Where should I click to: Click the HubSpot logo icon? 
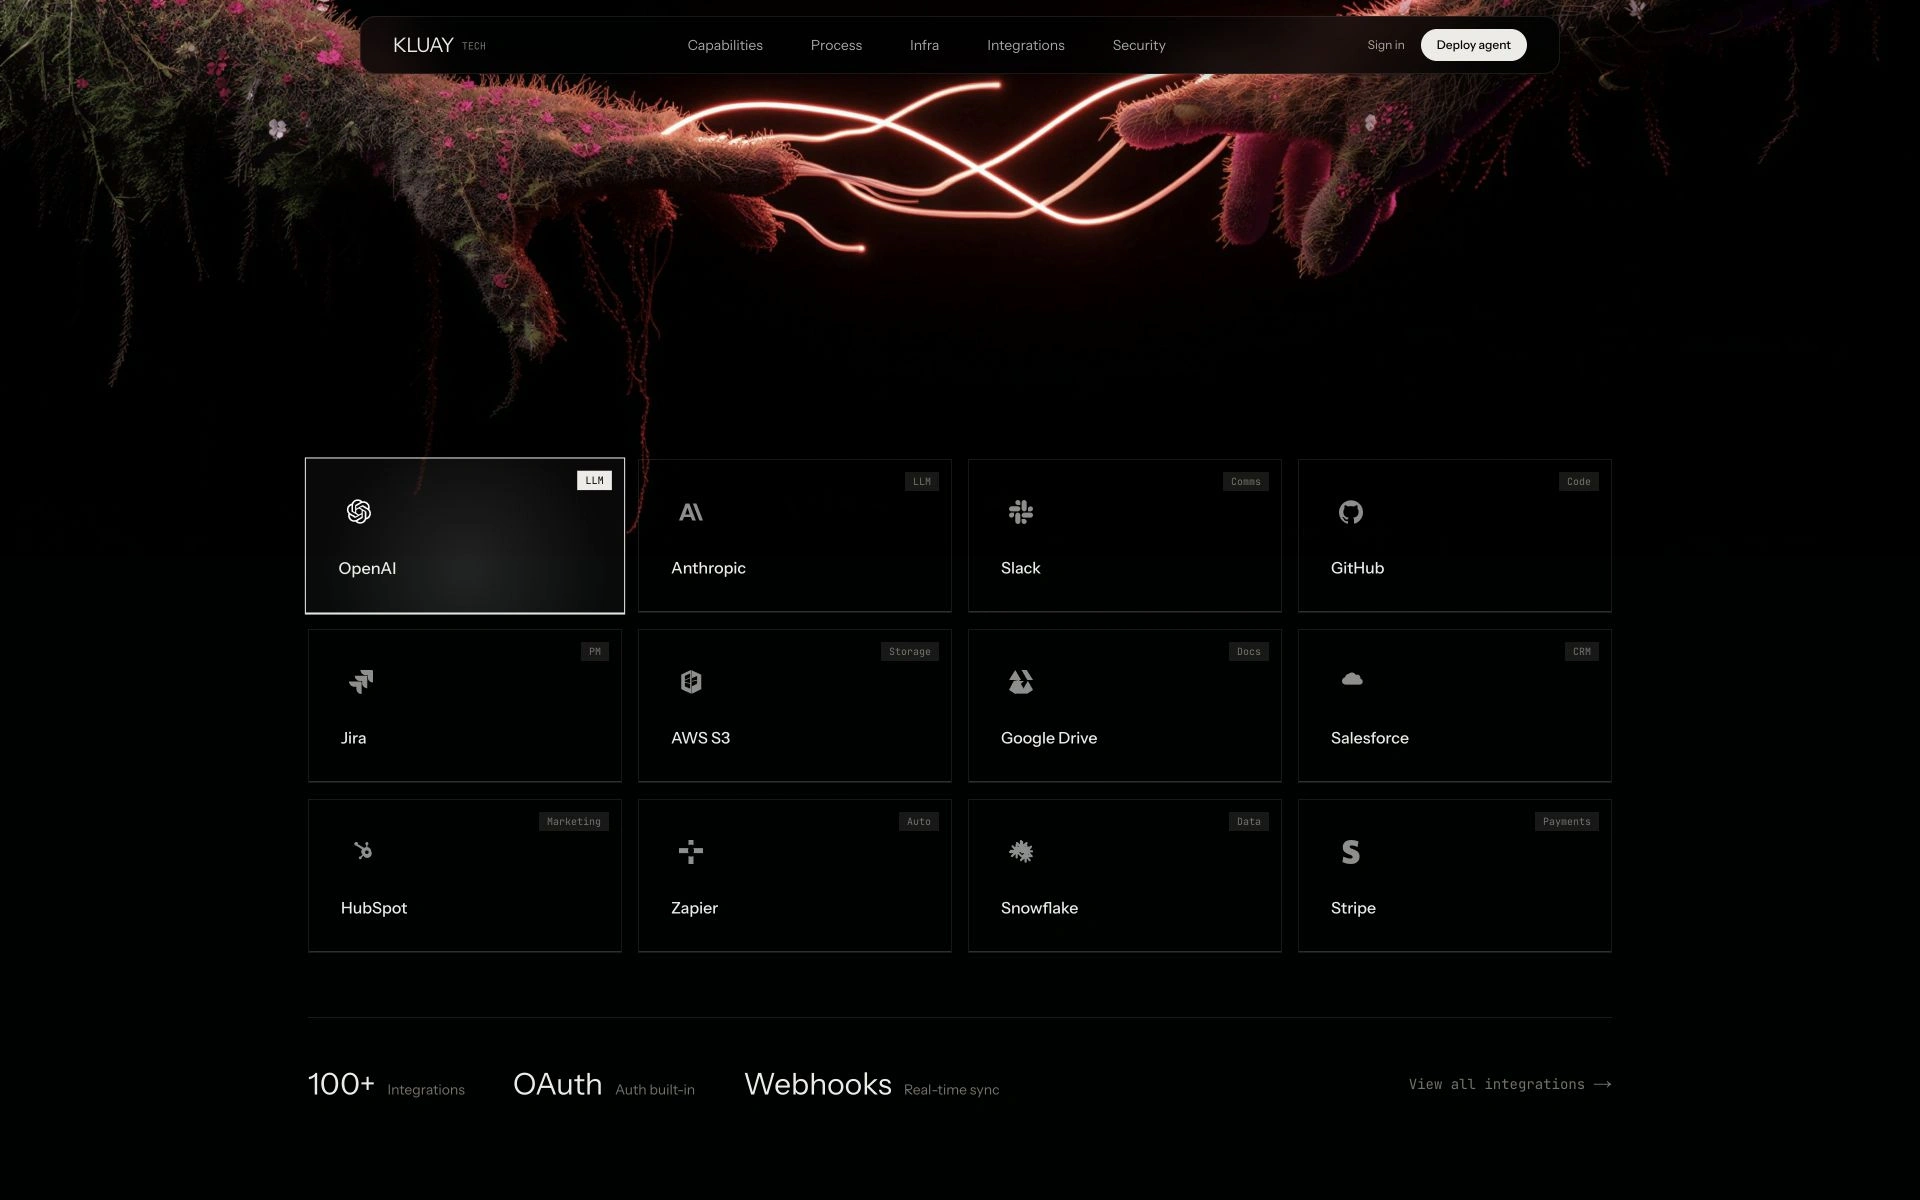[x=363, y=850]
